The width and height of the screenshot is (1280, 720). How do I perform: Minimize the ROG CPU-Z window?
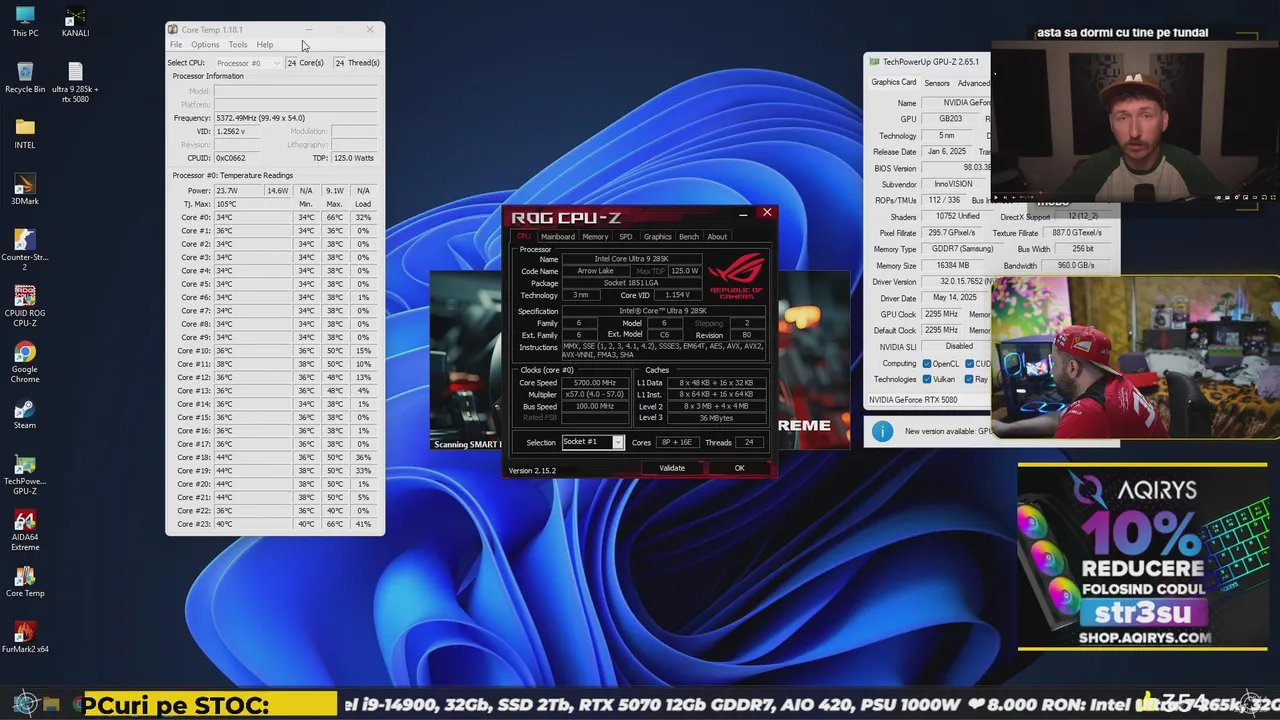(743, 214)
